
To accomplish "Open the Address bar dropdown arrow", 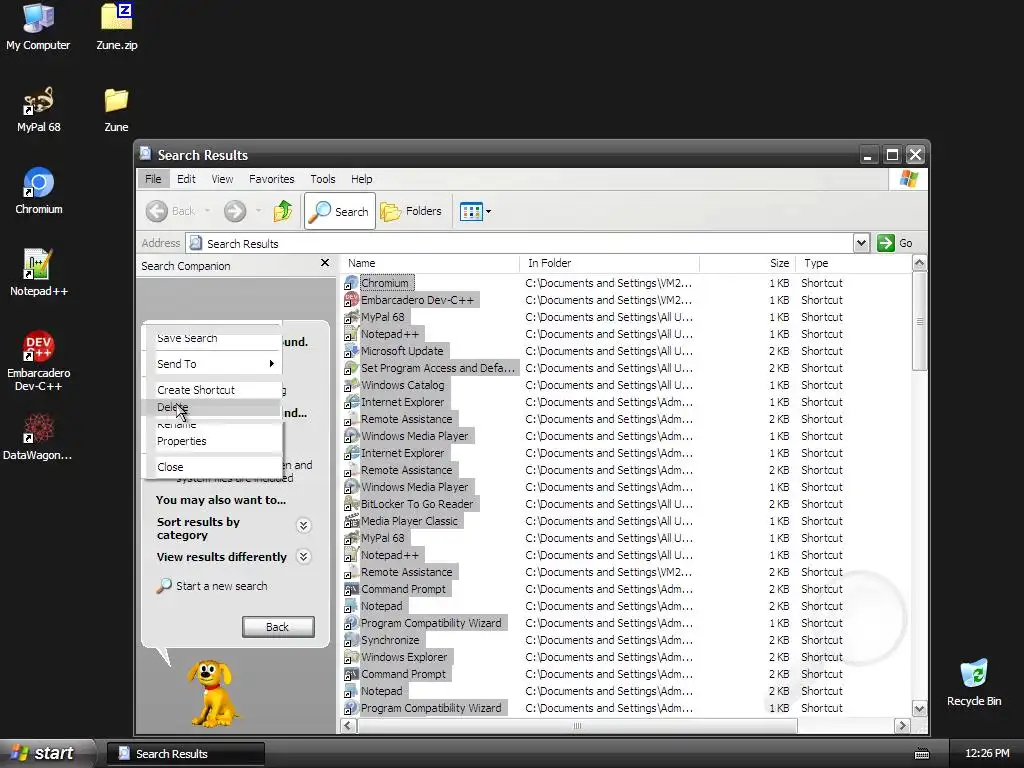I will (861, 243).
